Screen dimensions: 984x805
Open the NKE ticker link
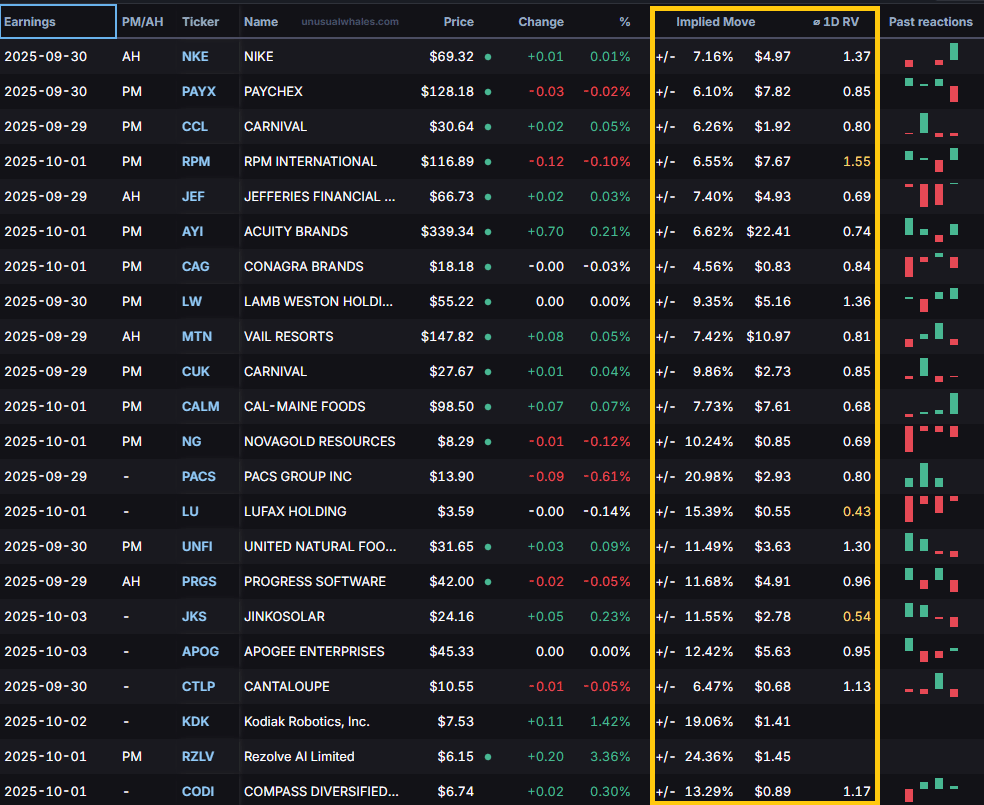[195, 56]
